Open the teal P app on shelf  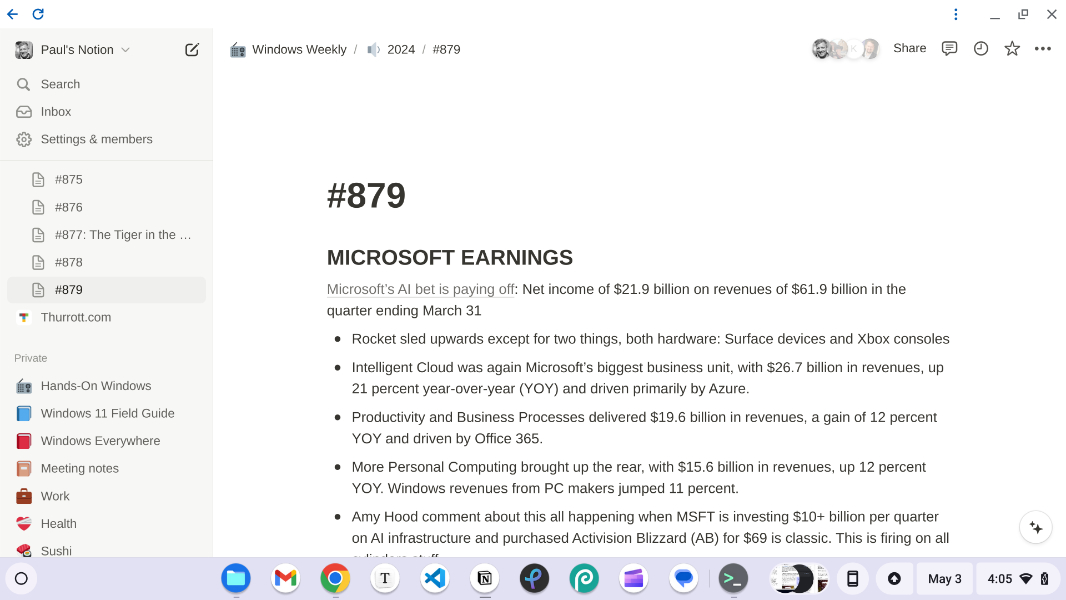[x=584, y=579]
